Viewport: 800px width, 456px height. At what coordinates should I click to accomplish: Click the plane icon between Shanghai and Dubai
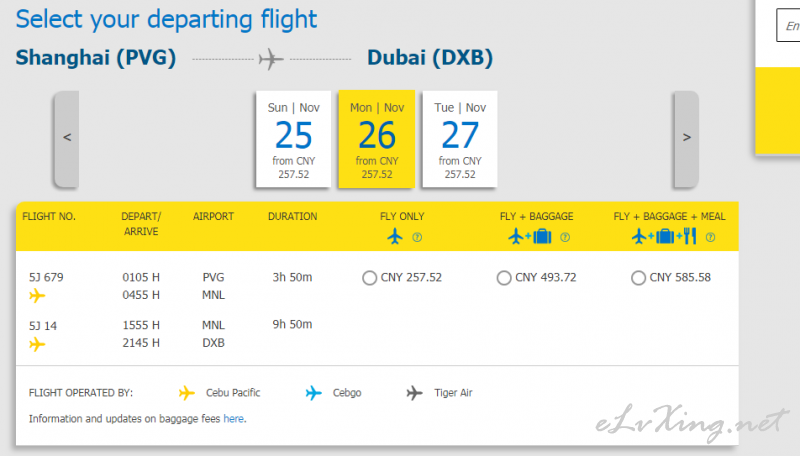click(271, 59)
